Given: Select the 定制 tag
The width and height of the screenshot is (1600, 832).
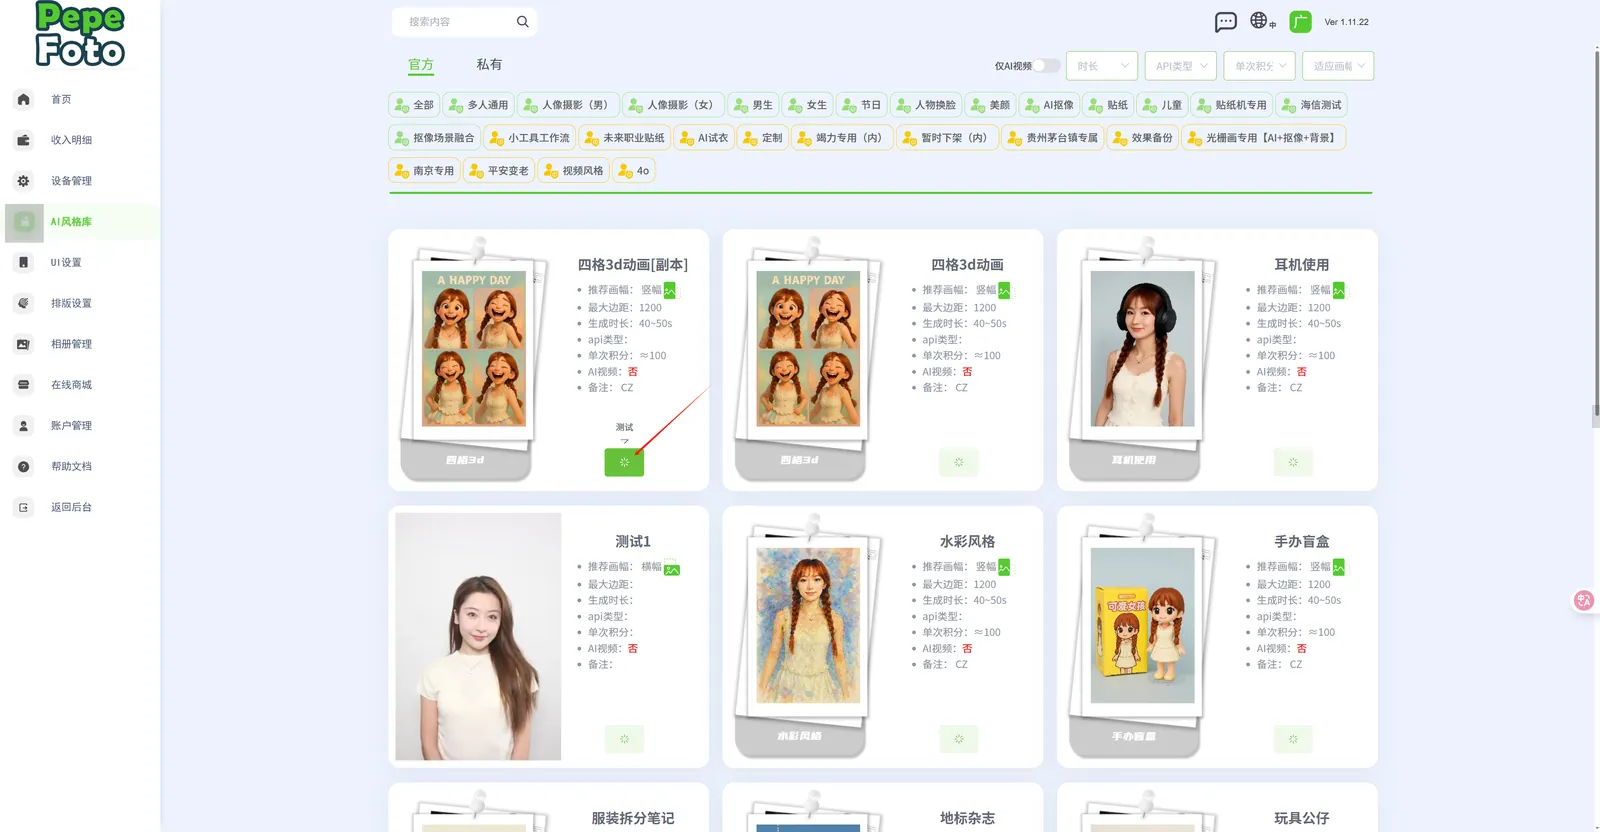Looking at the screenshot, I should click(762, 138).
